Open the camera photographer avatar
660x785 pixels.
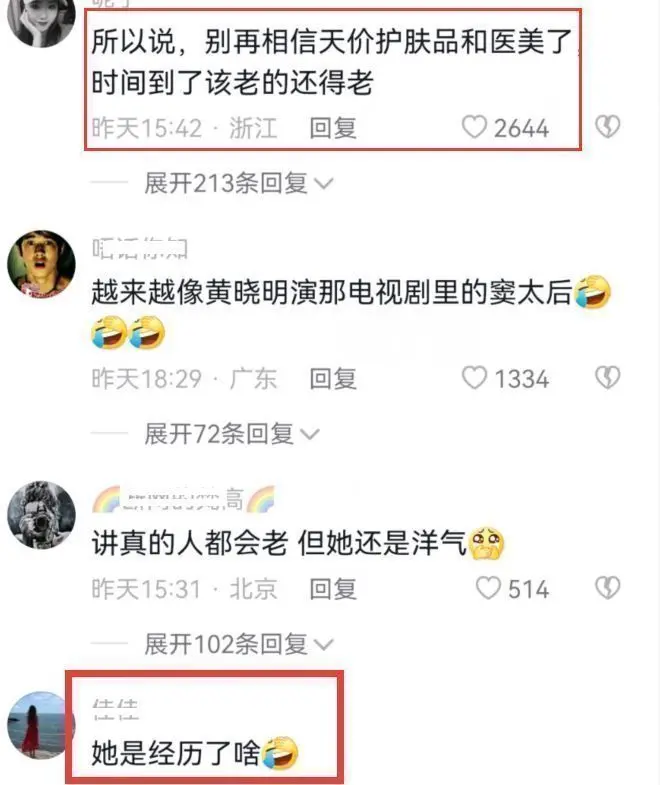(x=41, y=515)
